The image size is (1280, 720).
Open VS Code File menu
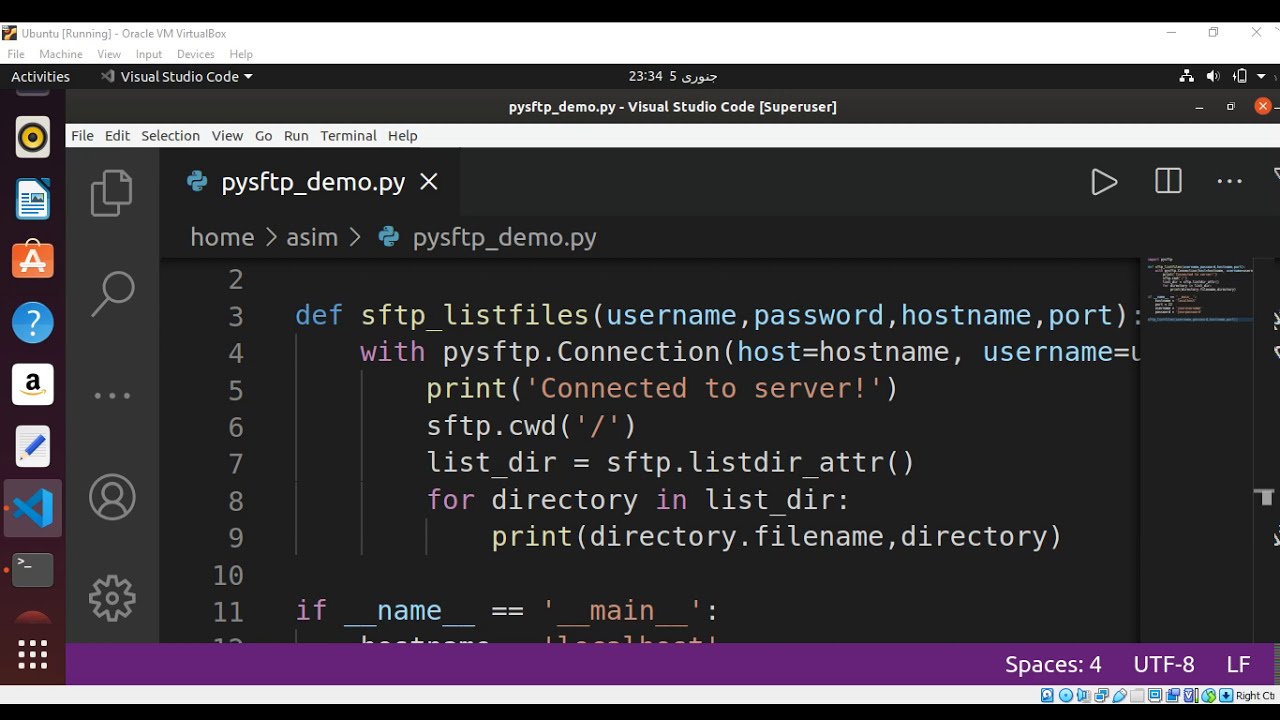click(82, 136)
